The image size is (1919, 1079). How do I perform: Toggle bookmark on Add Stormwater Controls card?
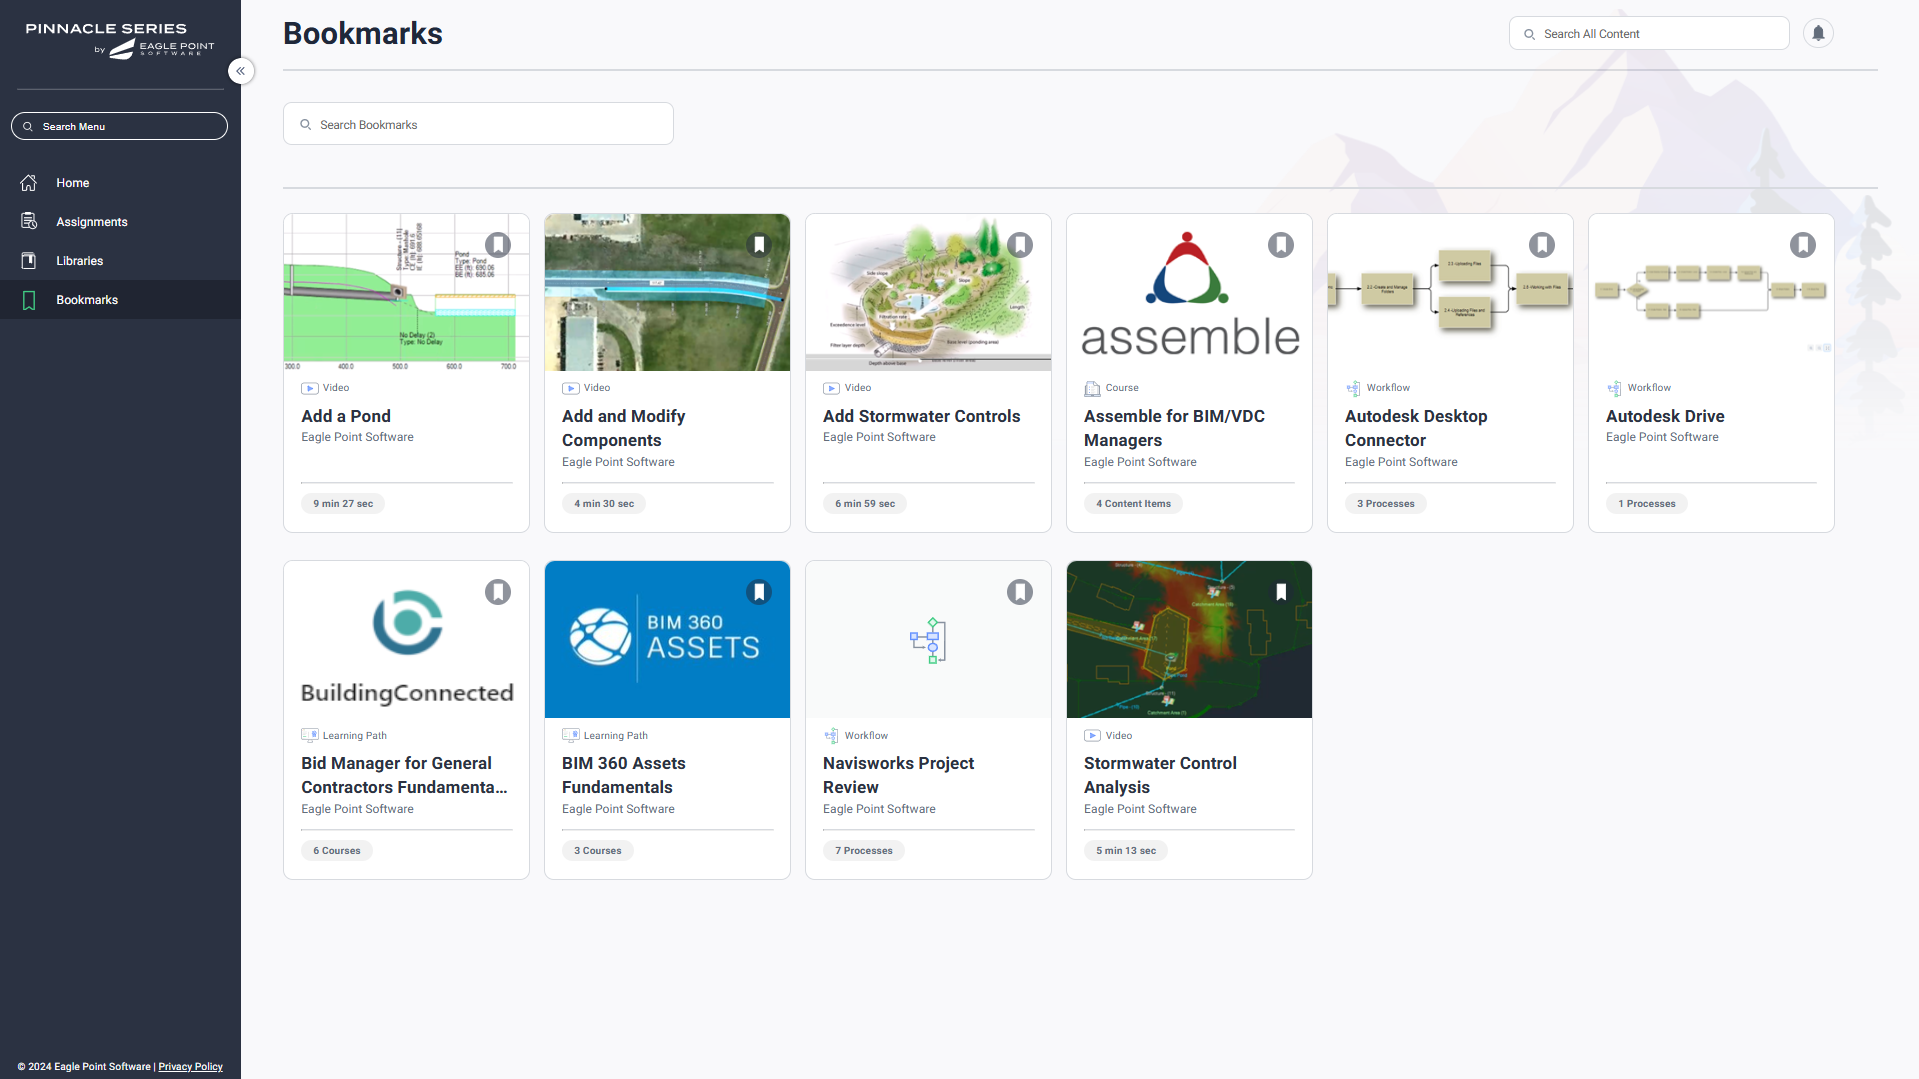(x=1020, y=245)
